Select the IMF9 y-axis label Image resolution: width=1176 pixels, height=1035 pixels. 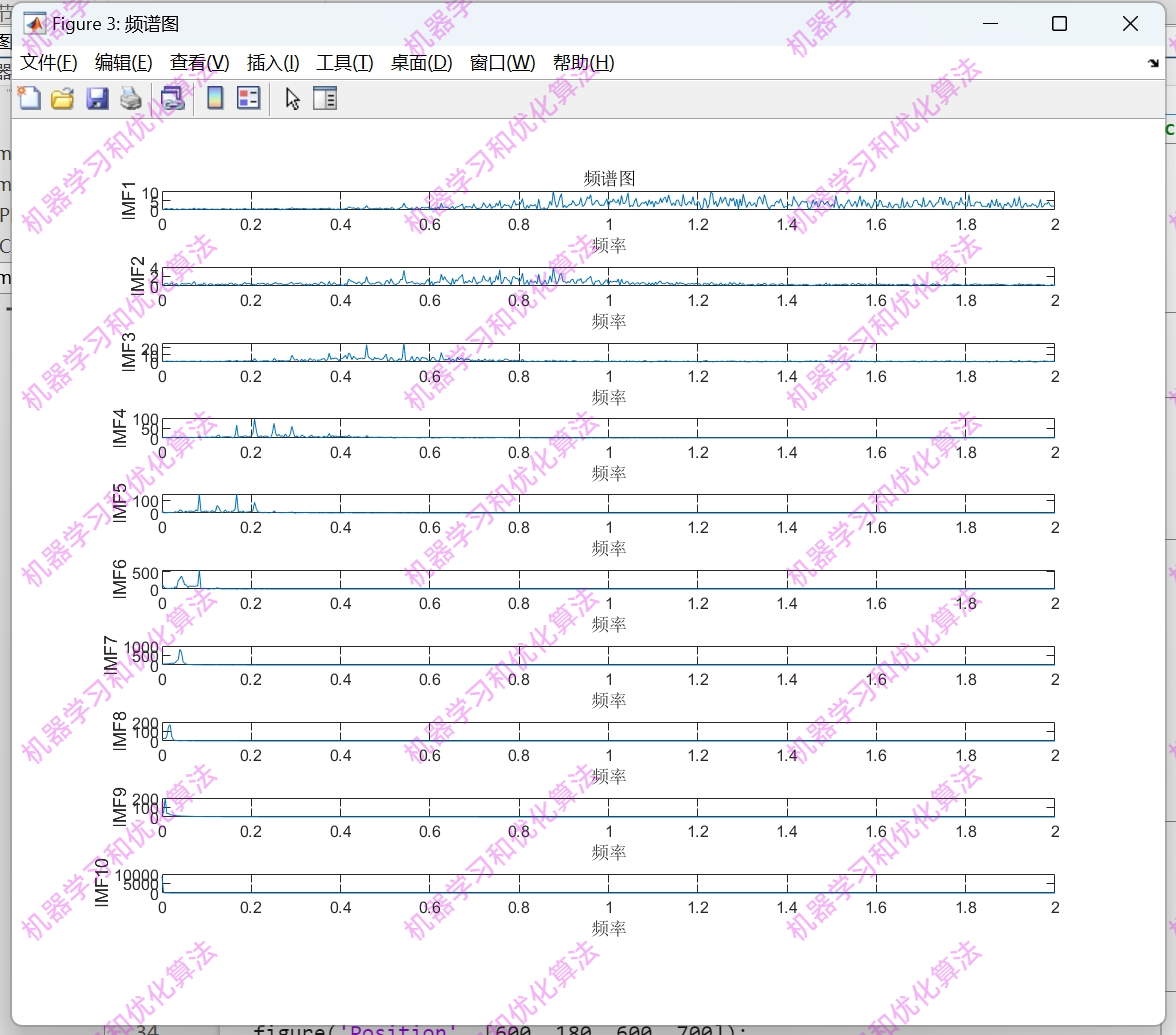coord(120,807)
